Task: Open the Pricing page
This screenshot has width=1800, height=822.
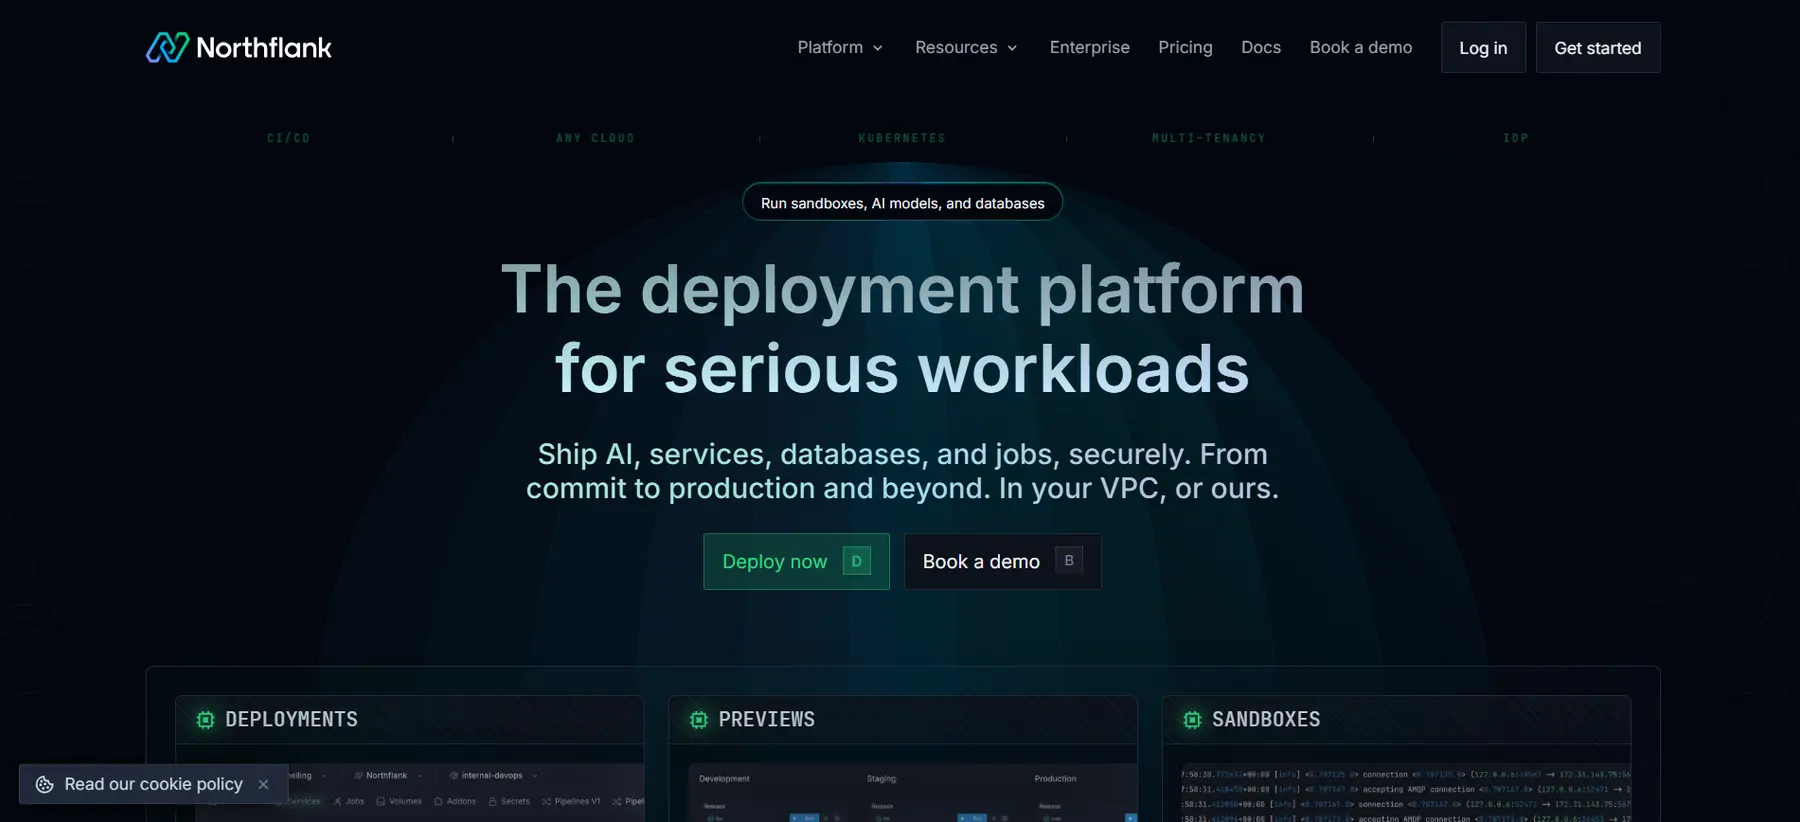Action: click(1185, 47)
